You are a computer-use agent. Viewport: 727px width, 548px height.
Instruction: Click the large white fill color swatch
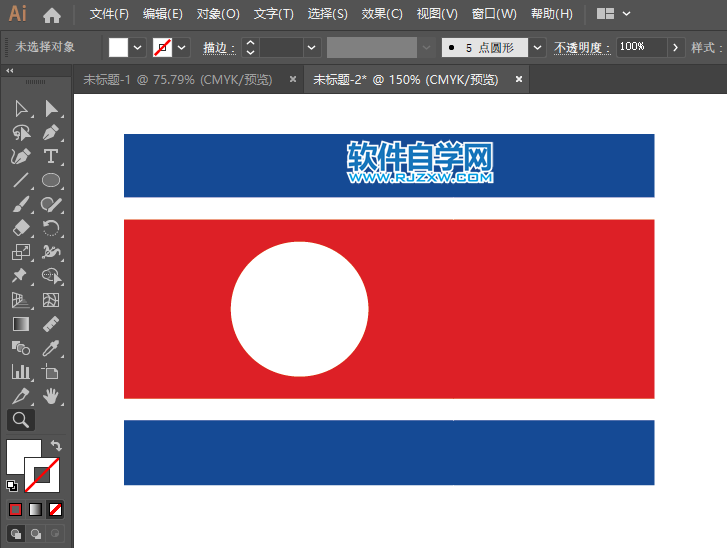(22, 455)
